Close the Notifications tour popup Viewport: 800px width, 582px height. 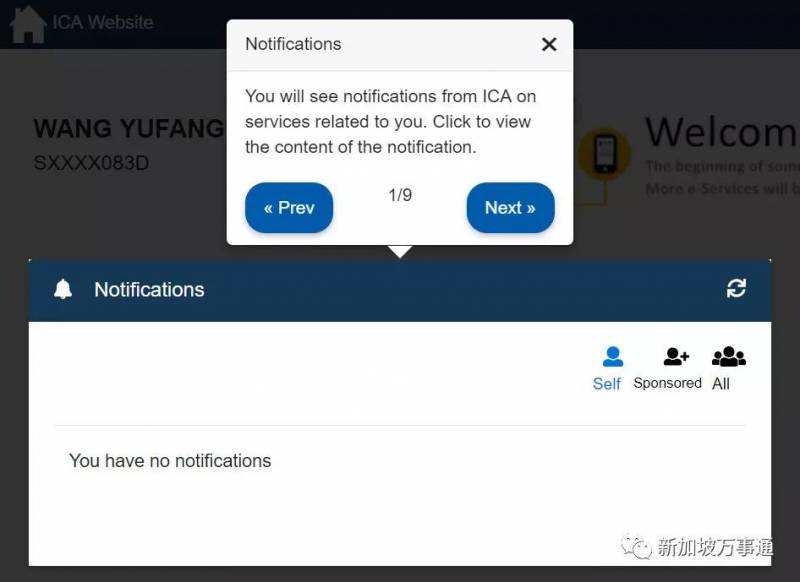tap(549, 44)
